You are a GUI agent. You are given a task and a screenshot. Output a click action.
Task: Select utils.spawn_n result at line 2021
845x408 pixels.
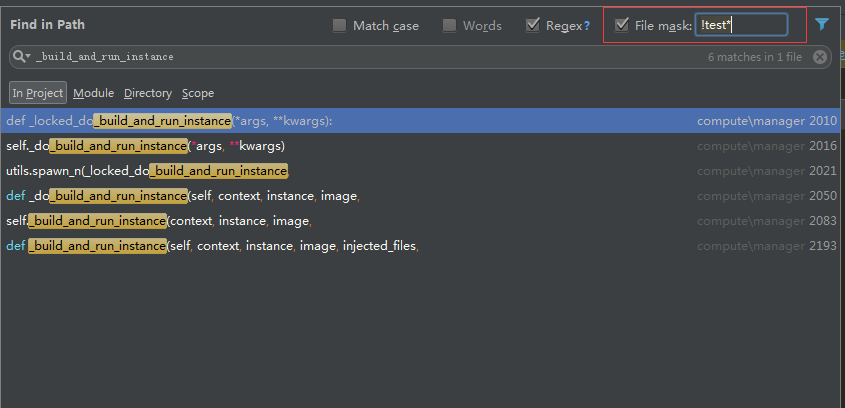(x=300, y=171)
